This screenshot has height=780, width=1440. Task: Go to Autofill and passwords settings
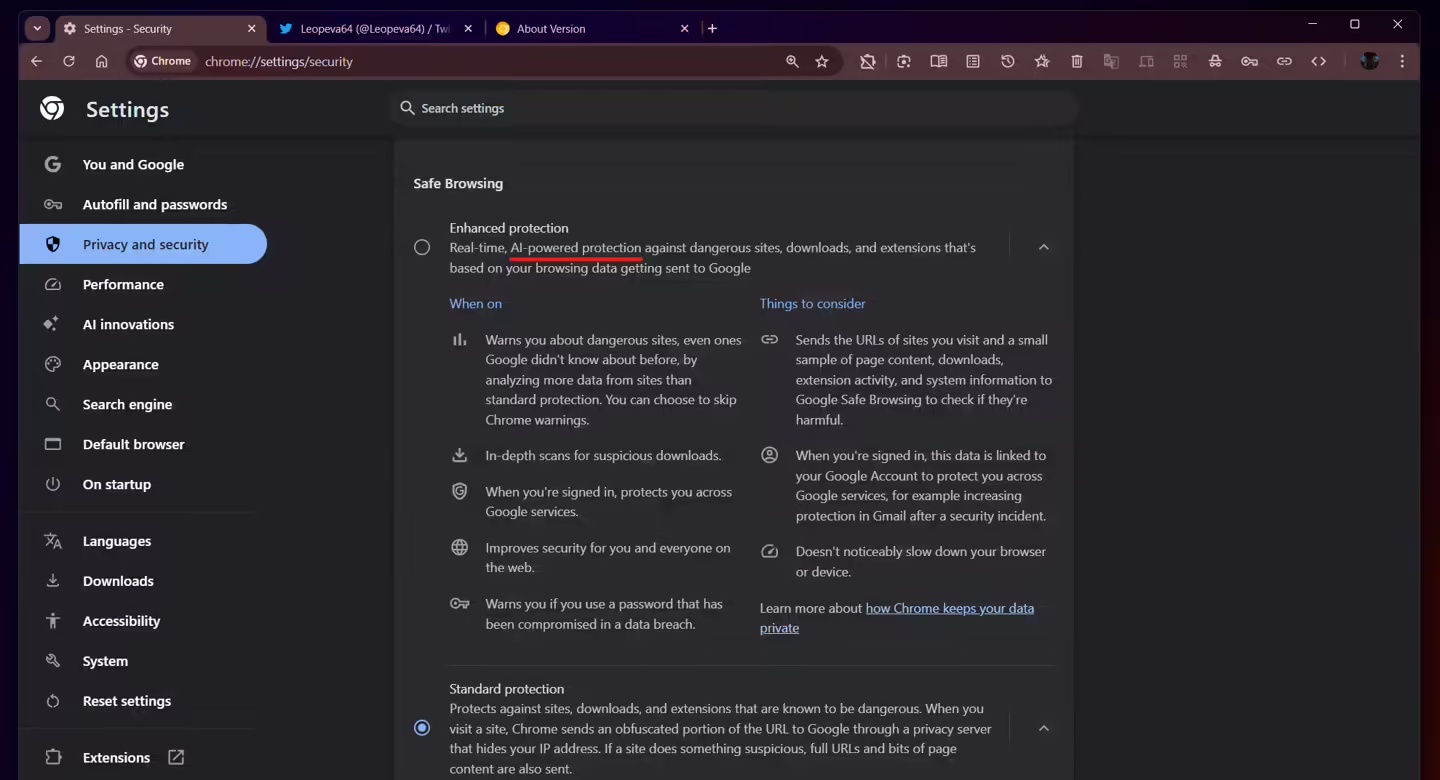[154, 204]
